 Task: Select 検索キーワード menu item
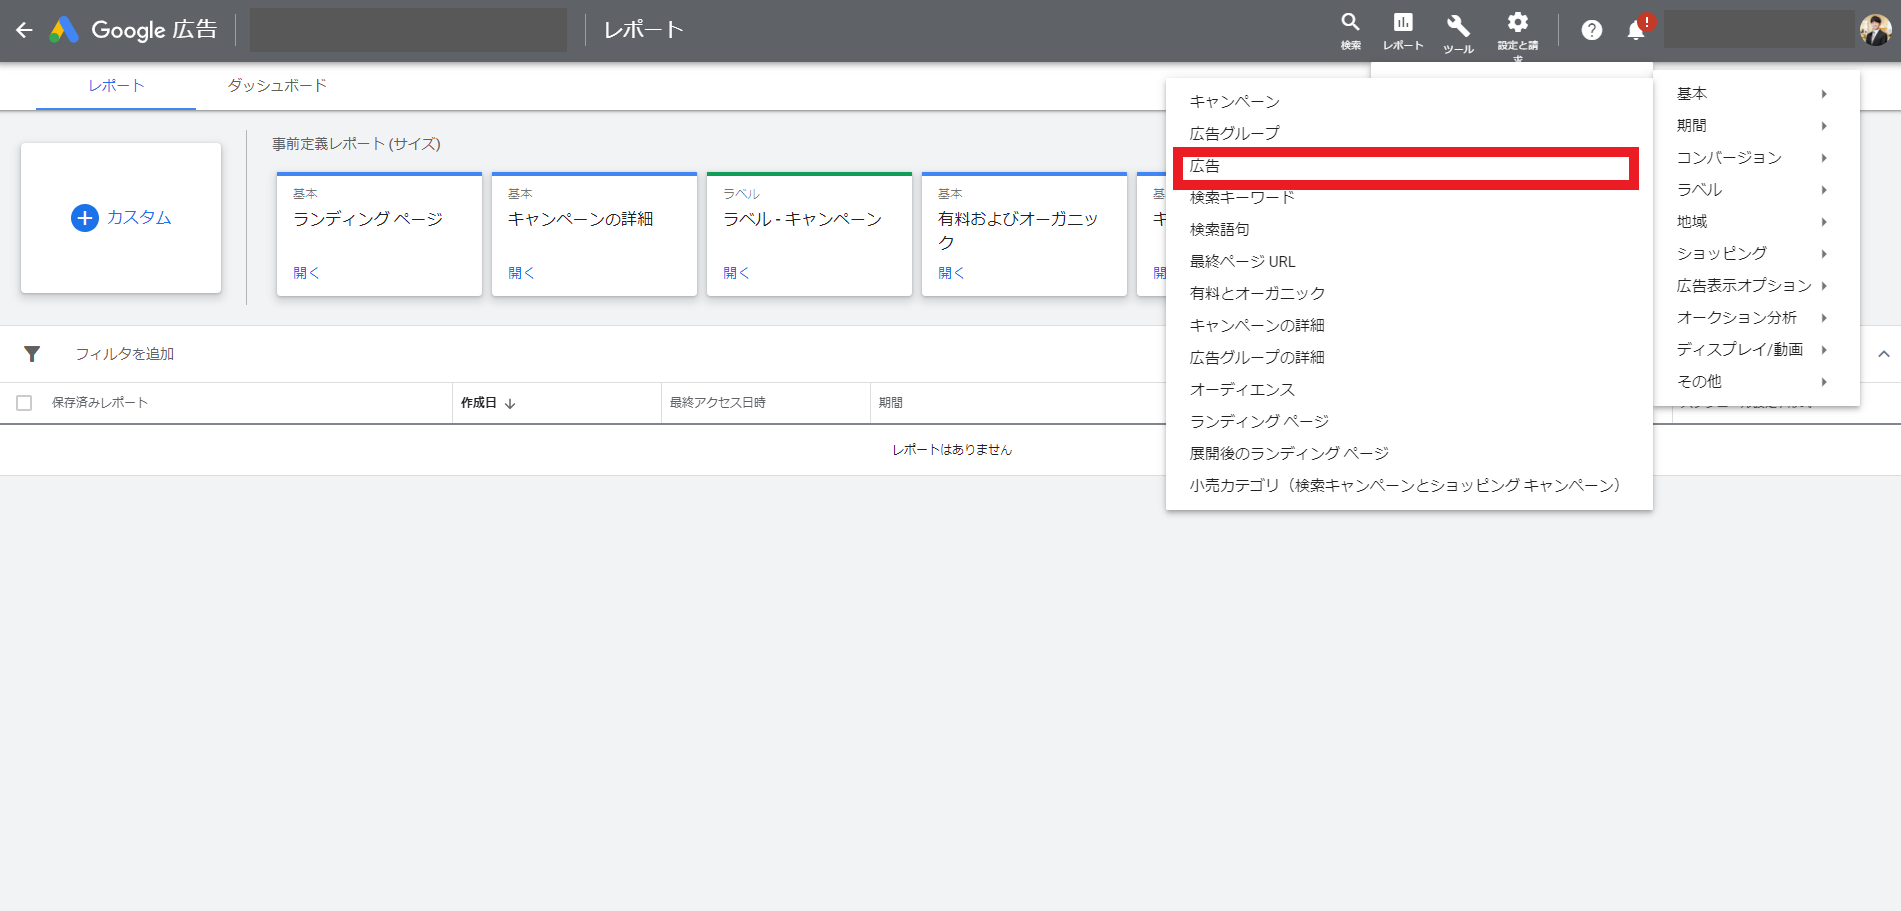[1409, 198]
